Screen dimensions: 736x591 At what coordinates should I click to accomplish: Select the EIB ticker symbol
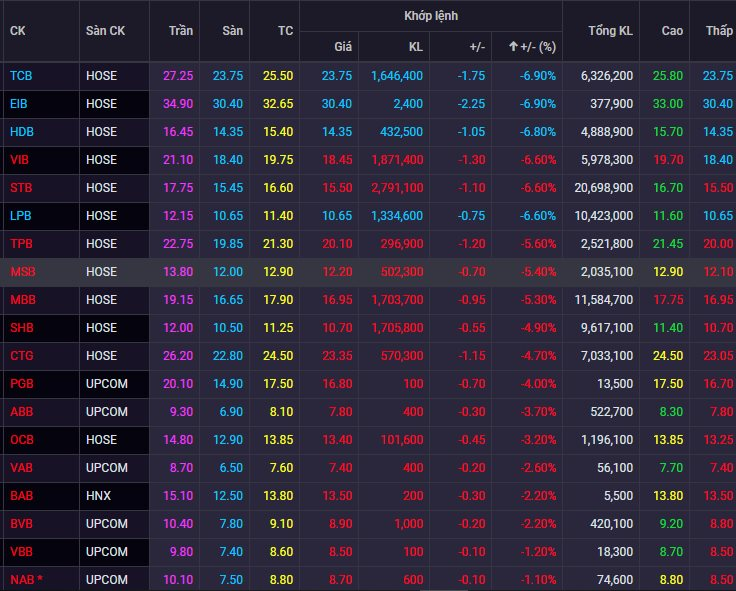pyautogui.click(x=19, y=103)
